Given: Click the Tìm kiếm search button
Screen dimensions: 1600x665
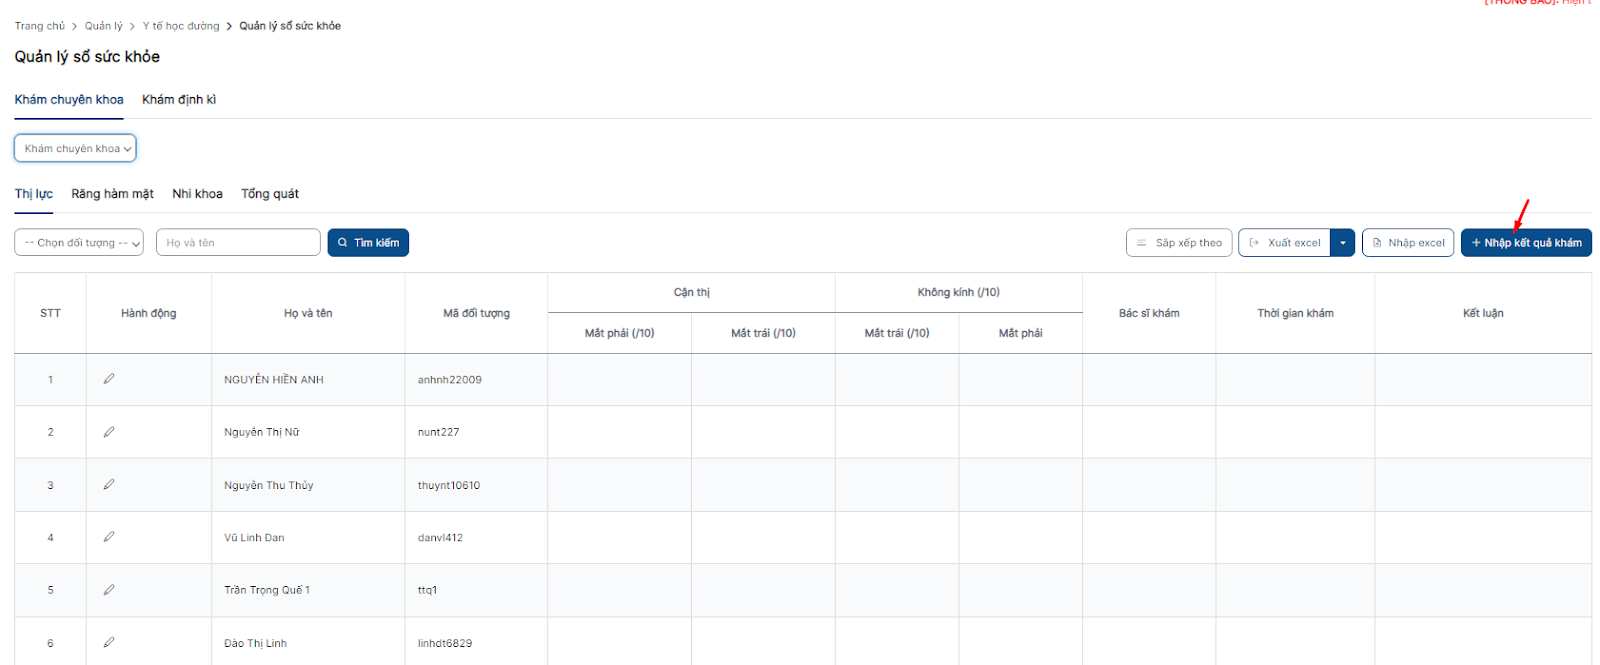Looking at the screenshot, I should click(368, 243).
